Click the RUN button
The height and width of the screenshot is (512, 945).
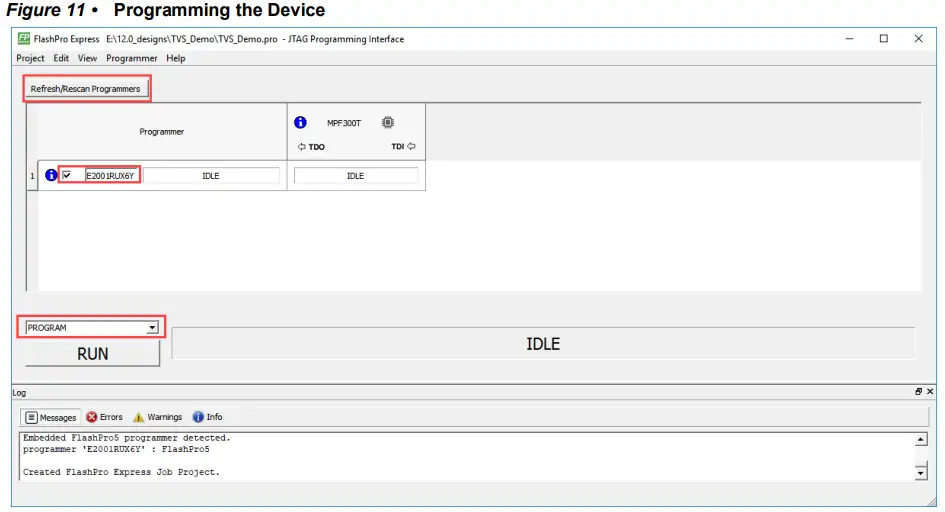coord(92,354)
